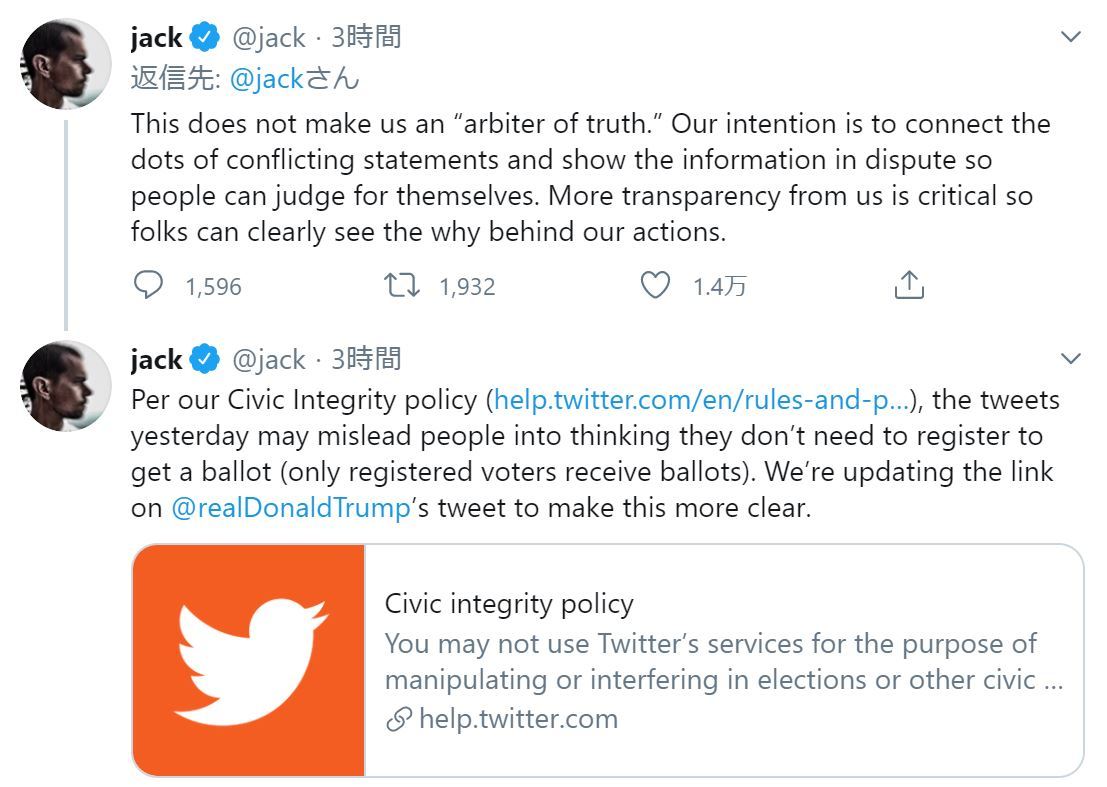1107x787 pixels.
Task: Click the verified badge on the second tweet
Action: click(x=206, y=358)
